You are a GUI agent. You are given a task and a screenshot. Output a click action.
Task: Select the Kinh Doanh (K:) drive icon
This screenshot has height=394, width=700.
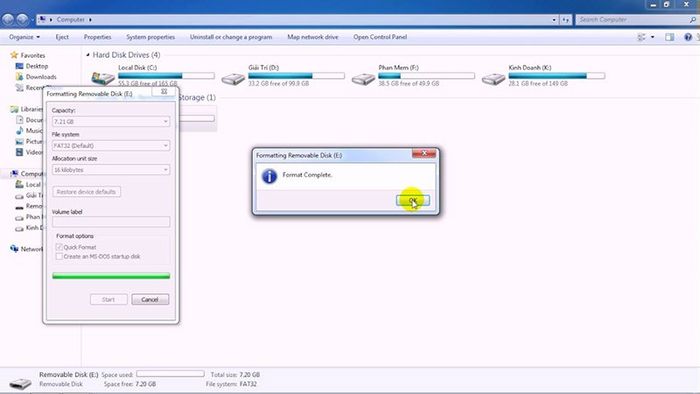tap(493, 79)
